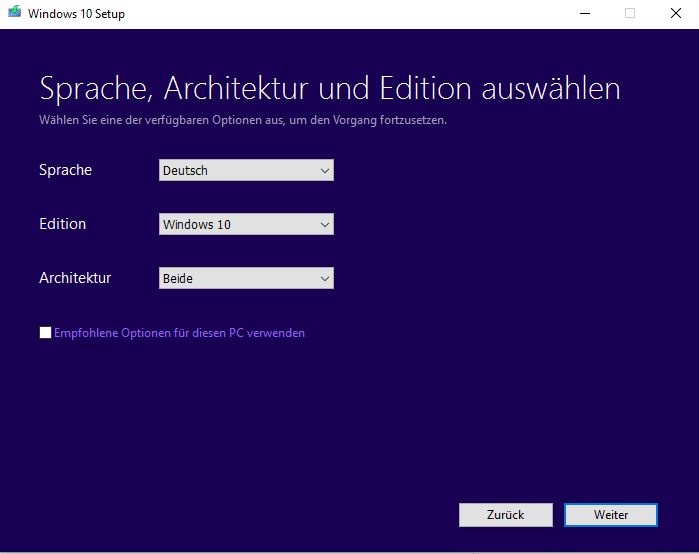699x554 pixels.
Task: Open the Sprache dropdown showing Deutsch
Action: tap(246, 170)
